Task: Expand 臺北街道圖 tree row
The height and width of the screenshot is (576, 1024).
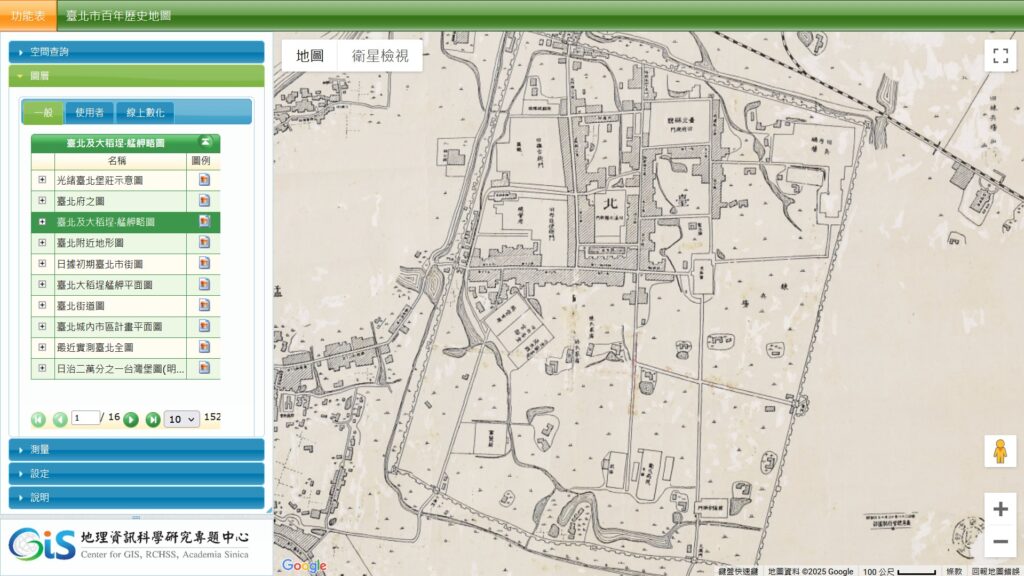Action: click(42, 305)
